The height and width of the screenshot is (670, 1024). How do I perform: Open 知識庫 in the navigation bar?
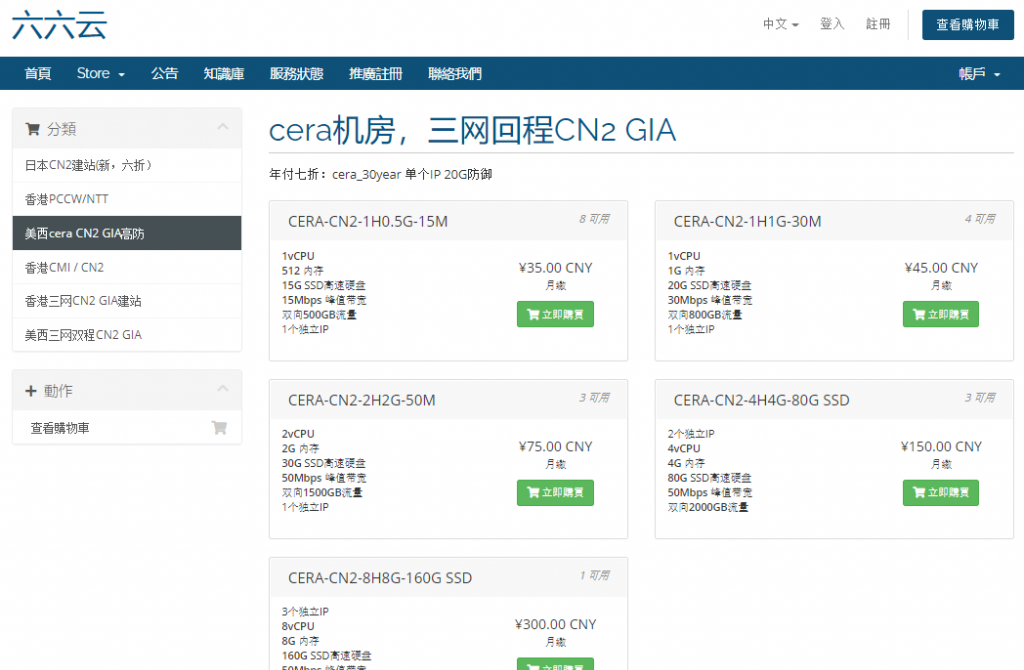coord(223,73)
